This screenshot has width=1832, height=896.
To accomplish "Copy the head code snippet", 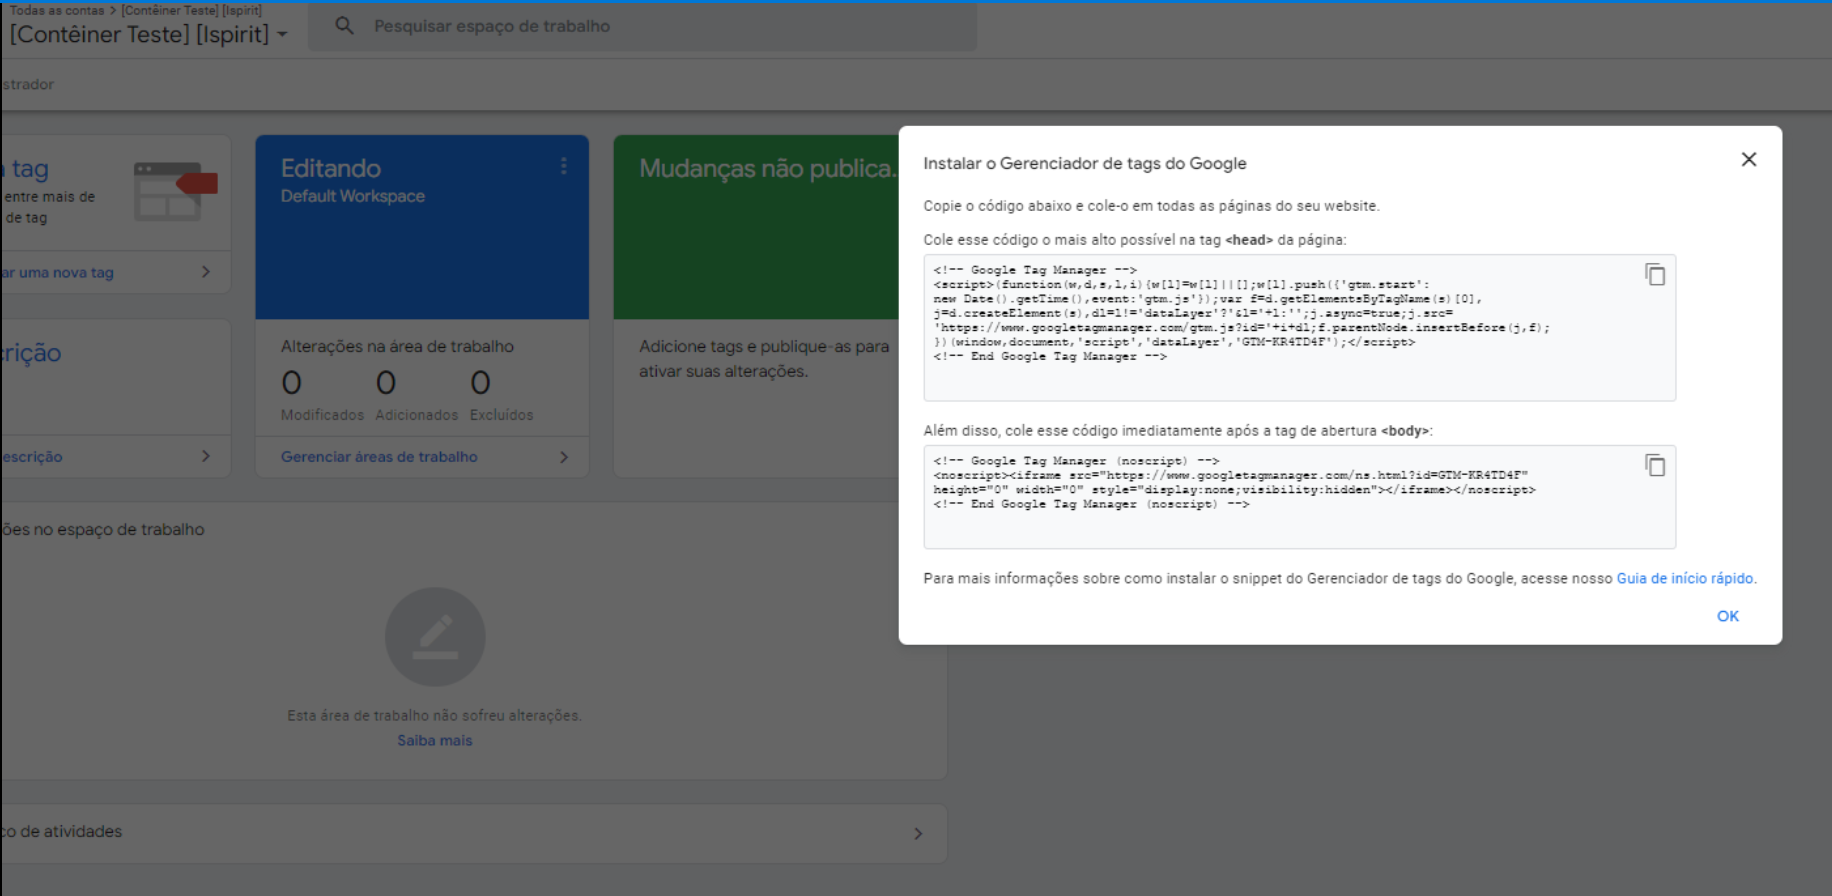I will 1655,274.
